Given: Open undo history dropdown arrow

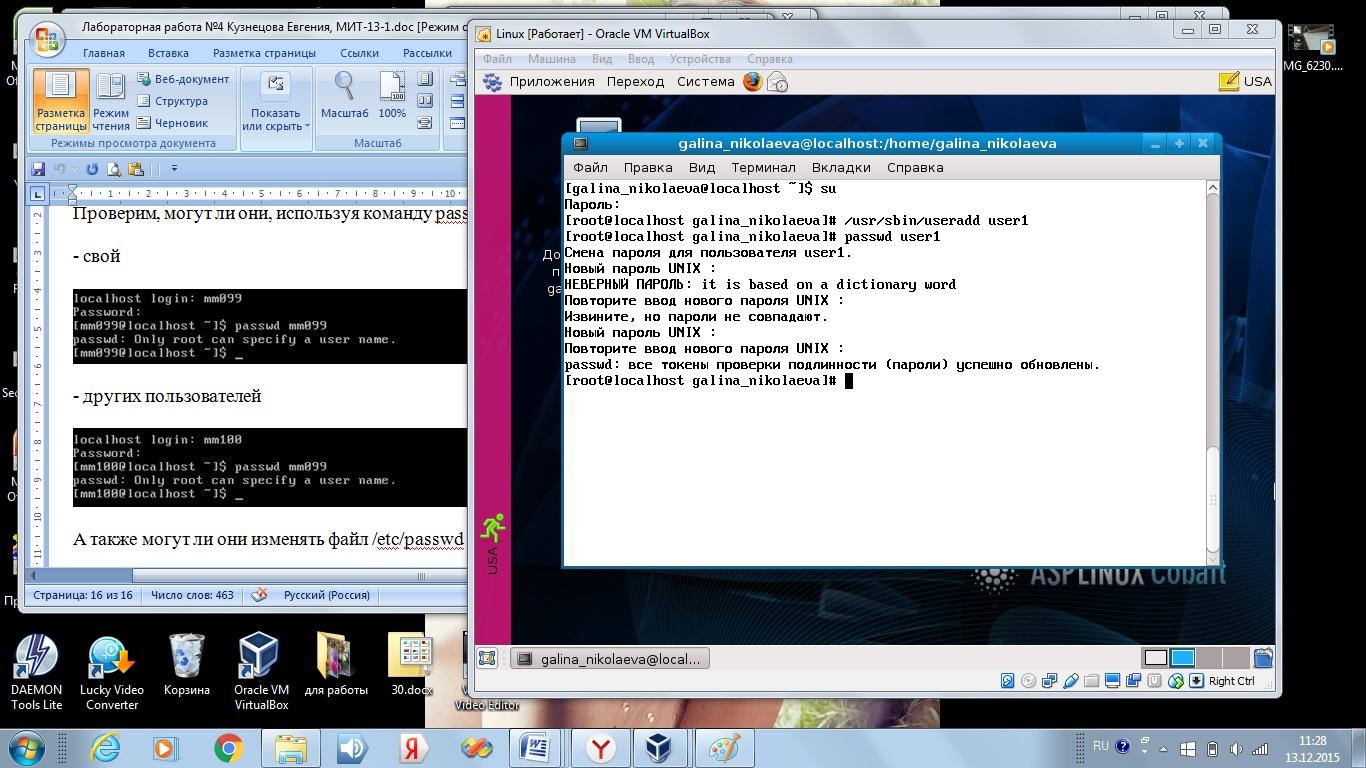Looking at the screenshot, I should point(74,169).
